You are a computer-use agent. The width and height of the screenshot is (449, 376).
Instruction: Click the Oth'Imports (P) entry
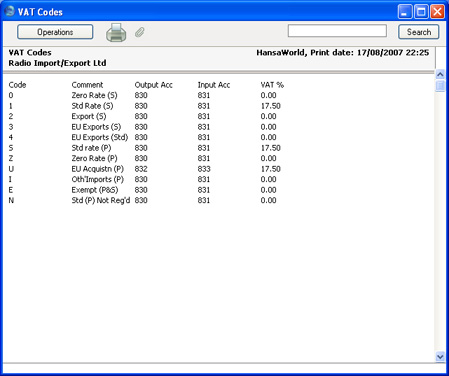coord(98,179)
